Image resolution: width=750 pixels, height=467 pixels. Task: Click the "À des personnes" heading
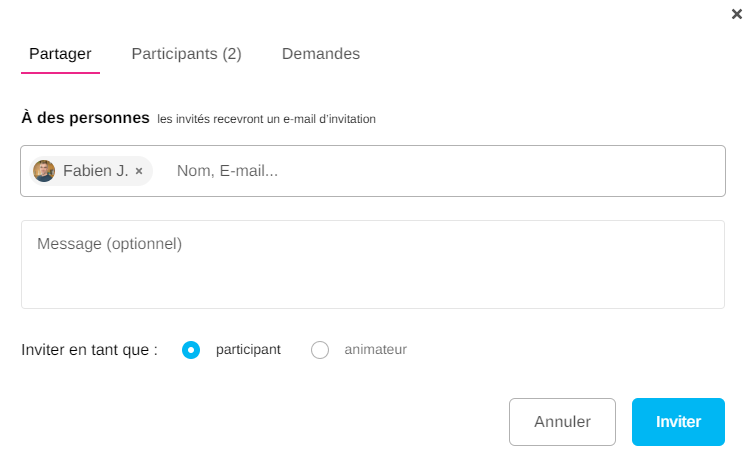pyautogui.click(x=85, y=118)
